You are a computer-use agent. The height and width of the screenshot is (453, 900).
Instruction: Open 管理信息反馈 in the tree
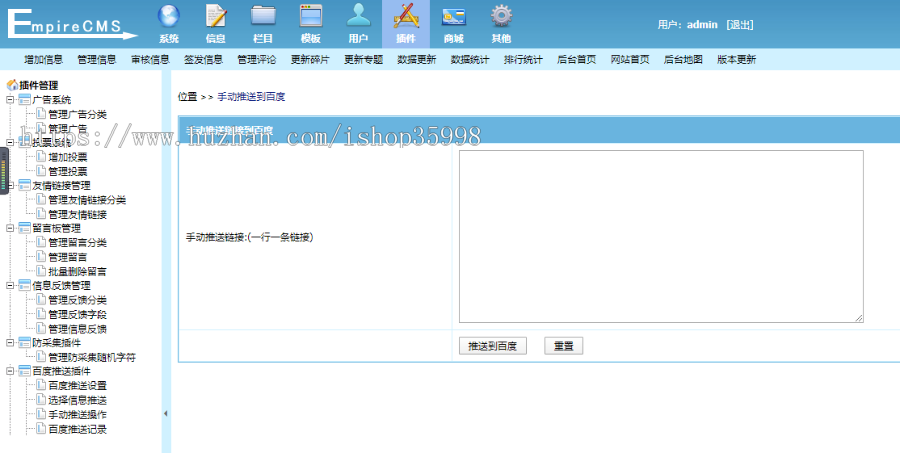[77, 328]
